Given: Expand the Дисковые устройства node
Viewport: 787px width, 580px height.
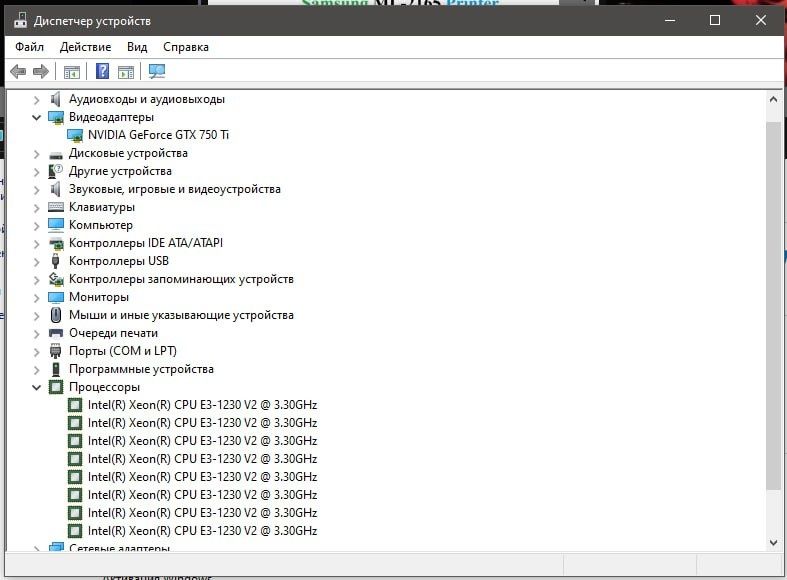Looking at the screenshot, I should (x=36, y=154).
